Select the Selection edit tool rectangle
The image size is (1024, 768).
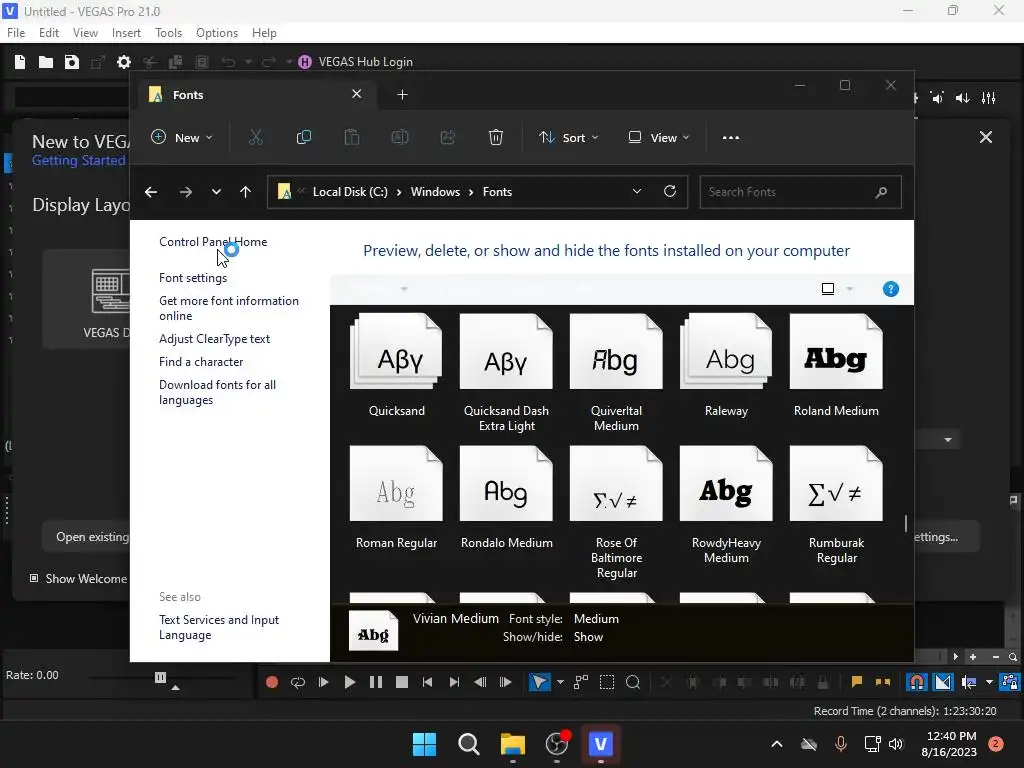[607, 682]
